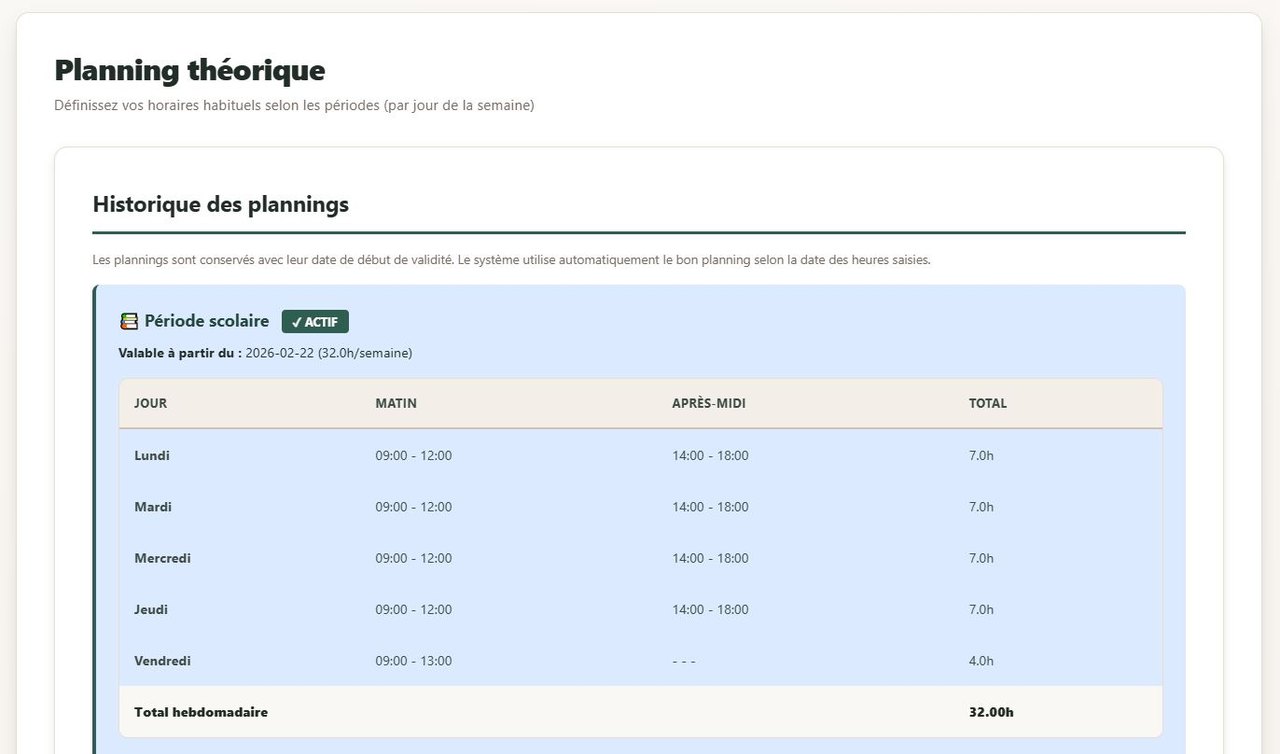Click Mardi's morning hours 09:00 - 12:00
Image resolution: width=1280 pixels, height=754 pixels.
tap(413, 507)
